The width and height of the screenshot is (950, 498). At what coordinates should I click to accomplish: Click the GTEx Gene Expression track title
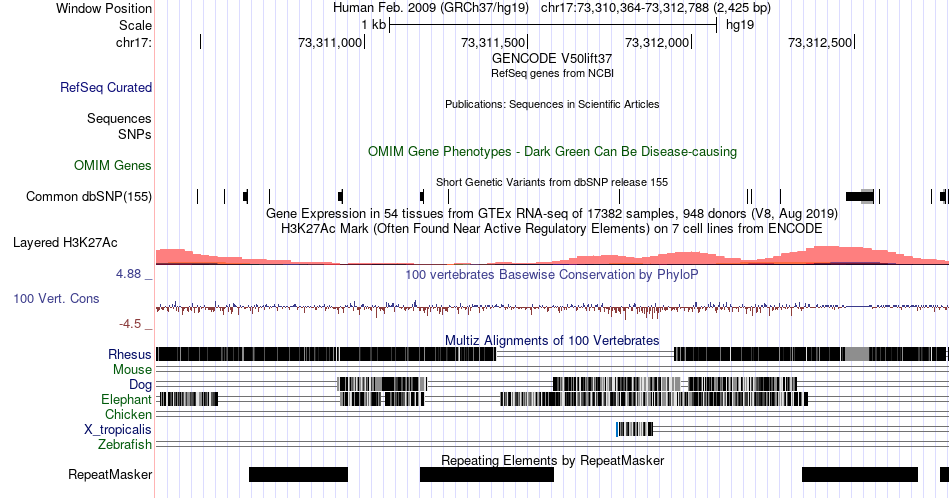pos(552,213)
